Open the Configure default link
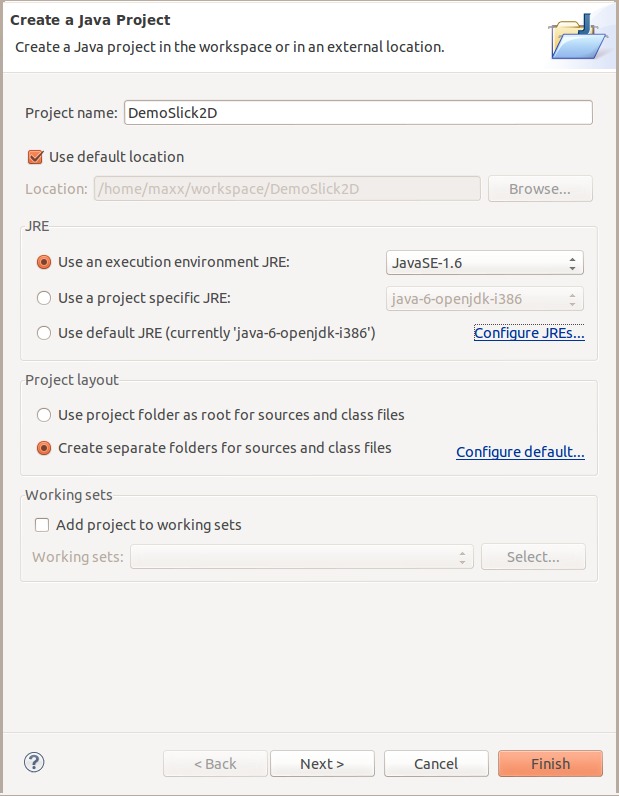The height and width of the screenshot is (796, 619). coord(520,452)
